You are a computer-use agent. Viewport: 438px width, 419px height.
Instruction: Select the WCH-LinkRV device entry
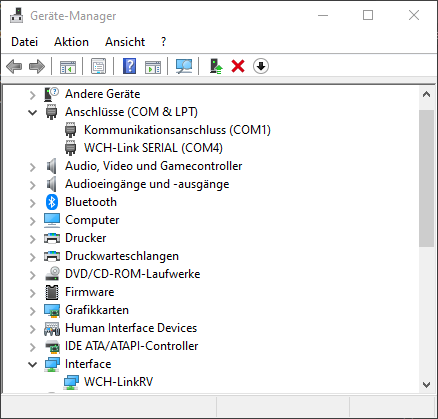pyautogui.click(x=118, y=382)
